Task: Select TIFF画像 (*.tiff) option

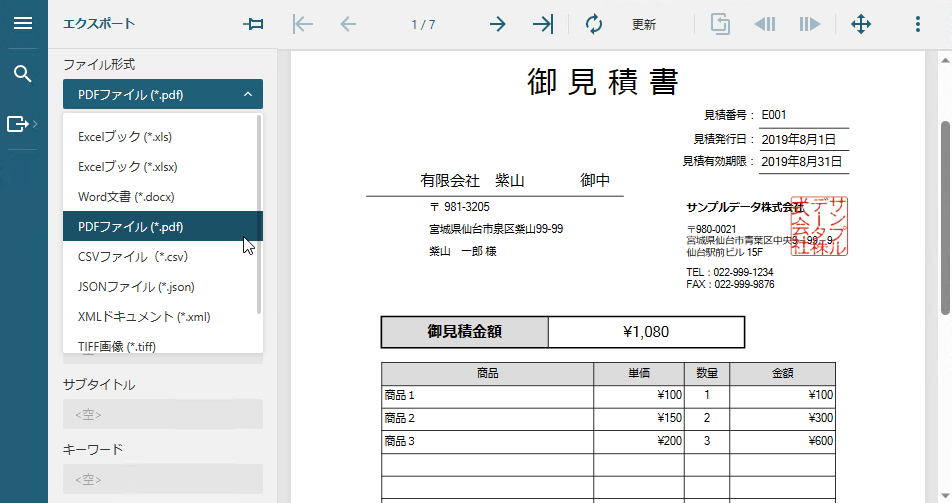Action: (163, 345)
